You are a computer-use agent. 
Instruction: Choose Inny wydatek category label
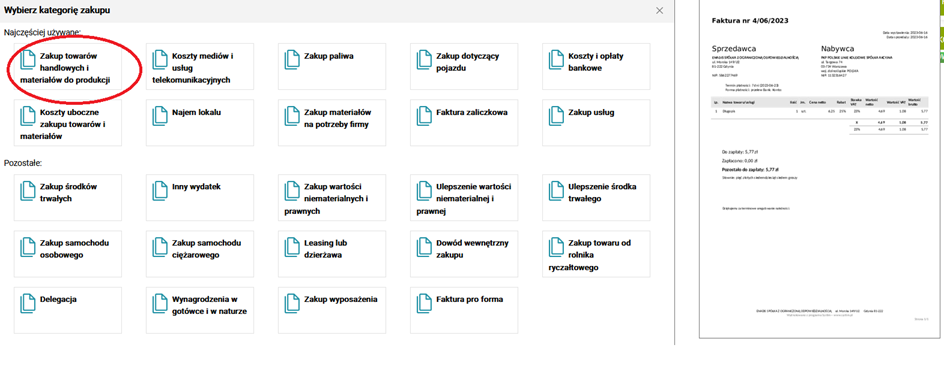click(196, 187)
